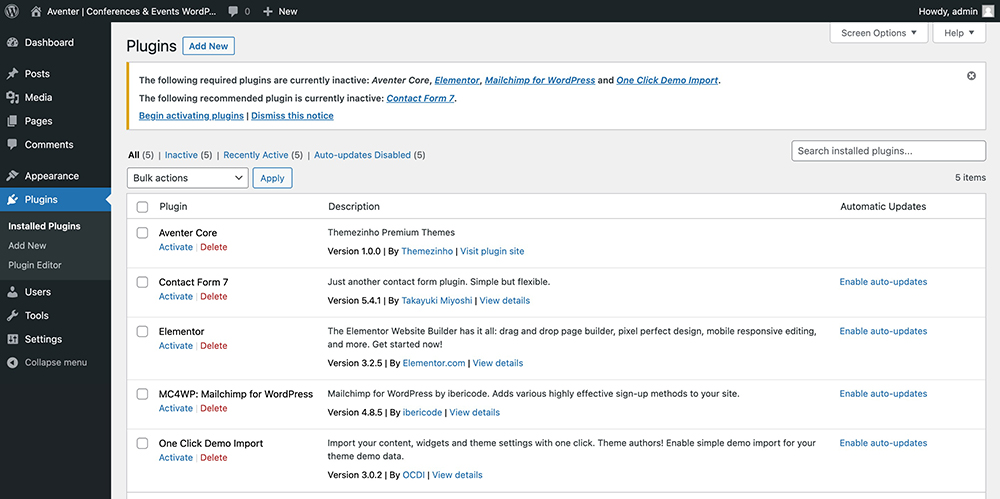Expand the Screen Options panel

point(879,33)
